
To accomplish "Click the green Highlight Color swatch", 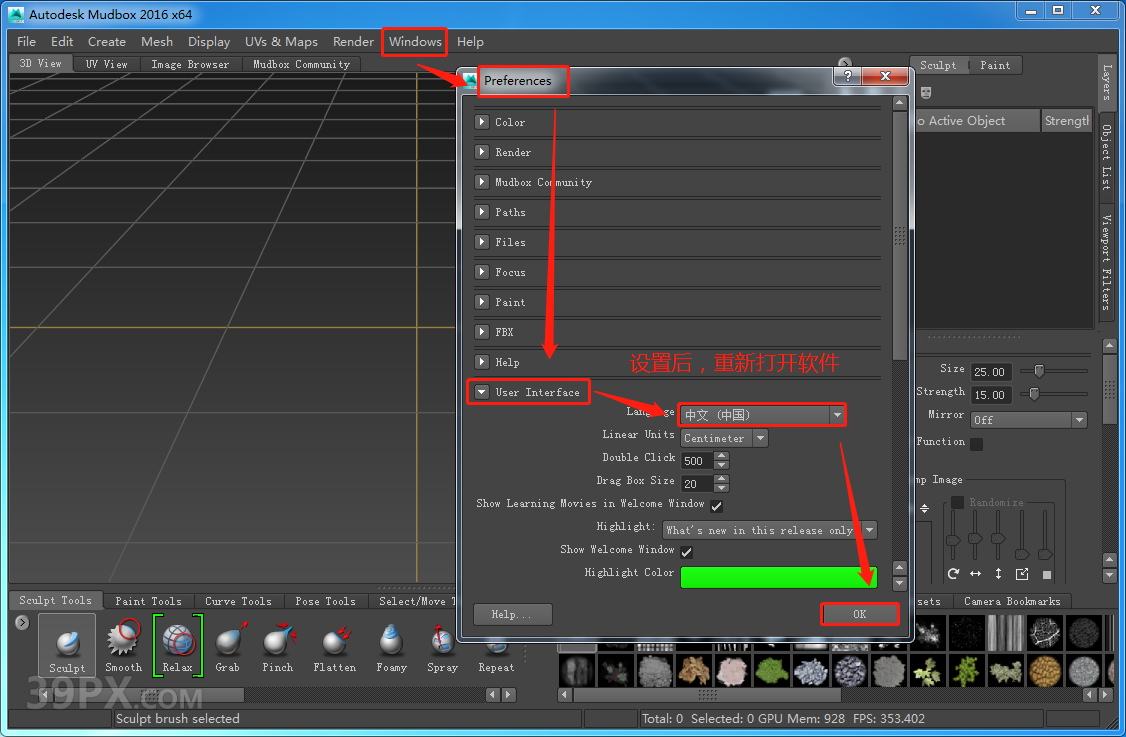I will click(778, 577).
